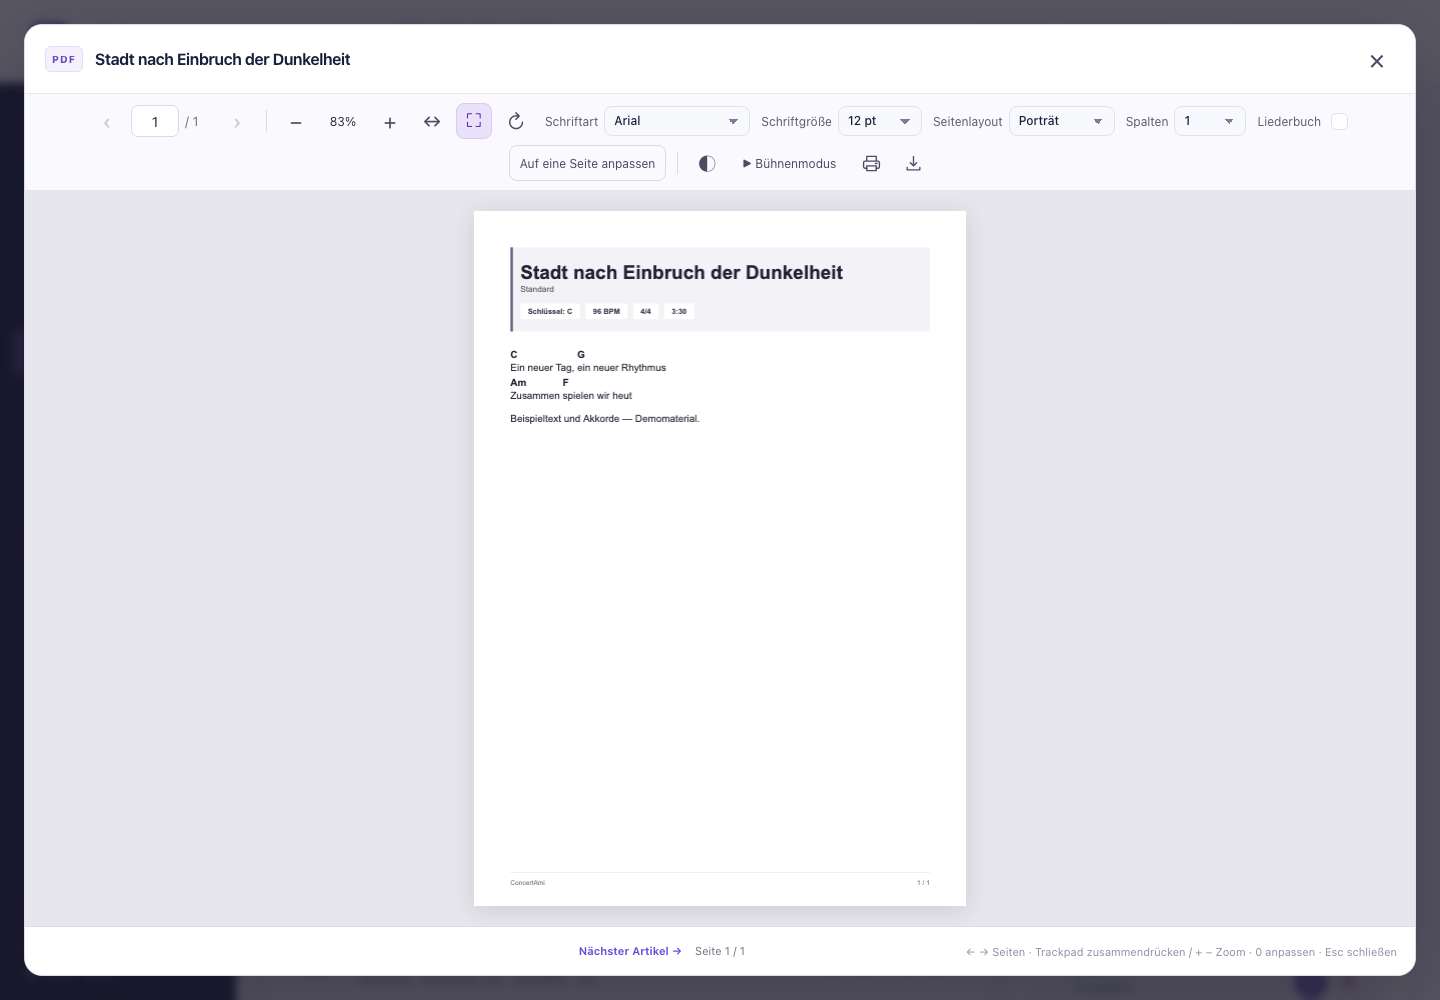Go to the next page arrow
The height and width of the screenshot is (1000, 1440).
pyautogui.click(x=237, y=122)
